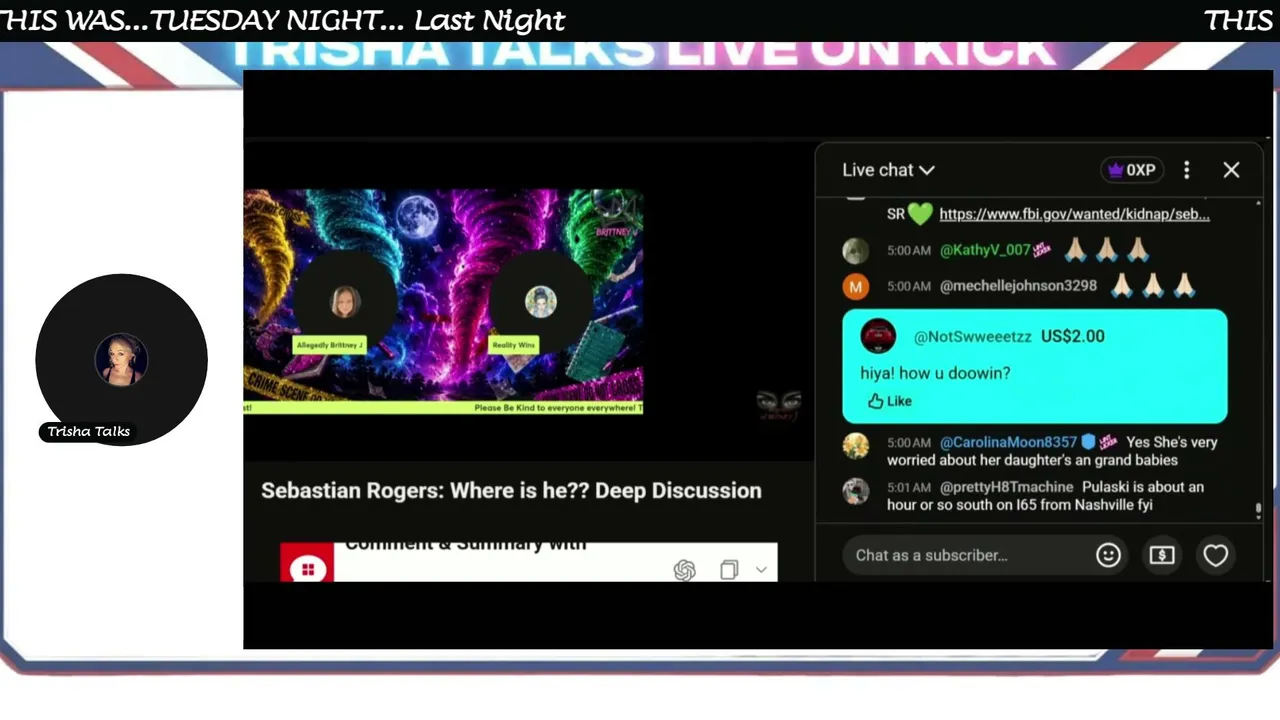The width and height of the screenshot is (1280, 720).
Task: Click @CarolinaMoon8357's profile avatar
Action: pyautogui.click(x=856, y=446)
